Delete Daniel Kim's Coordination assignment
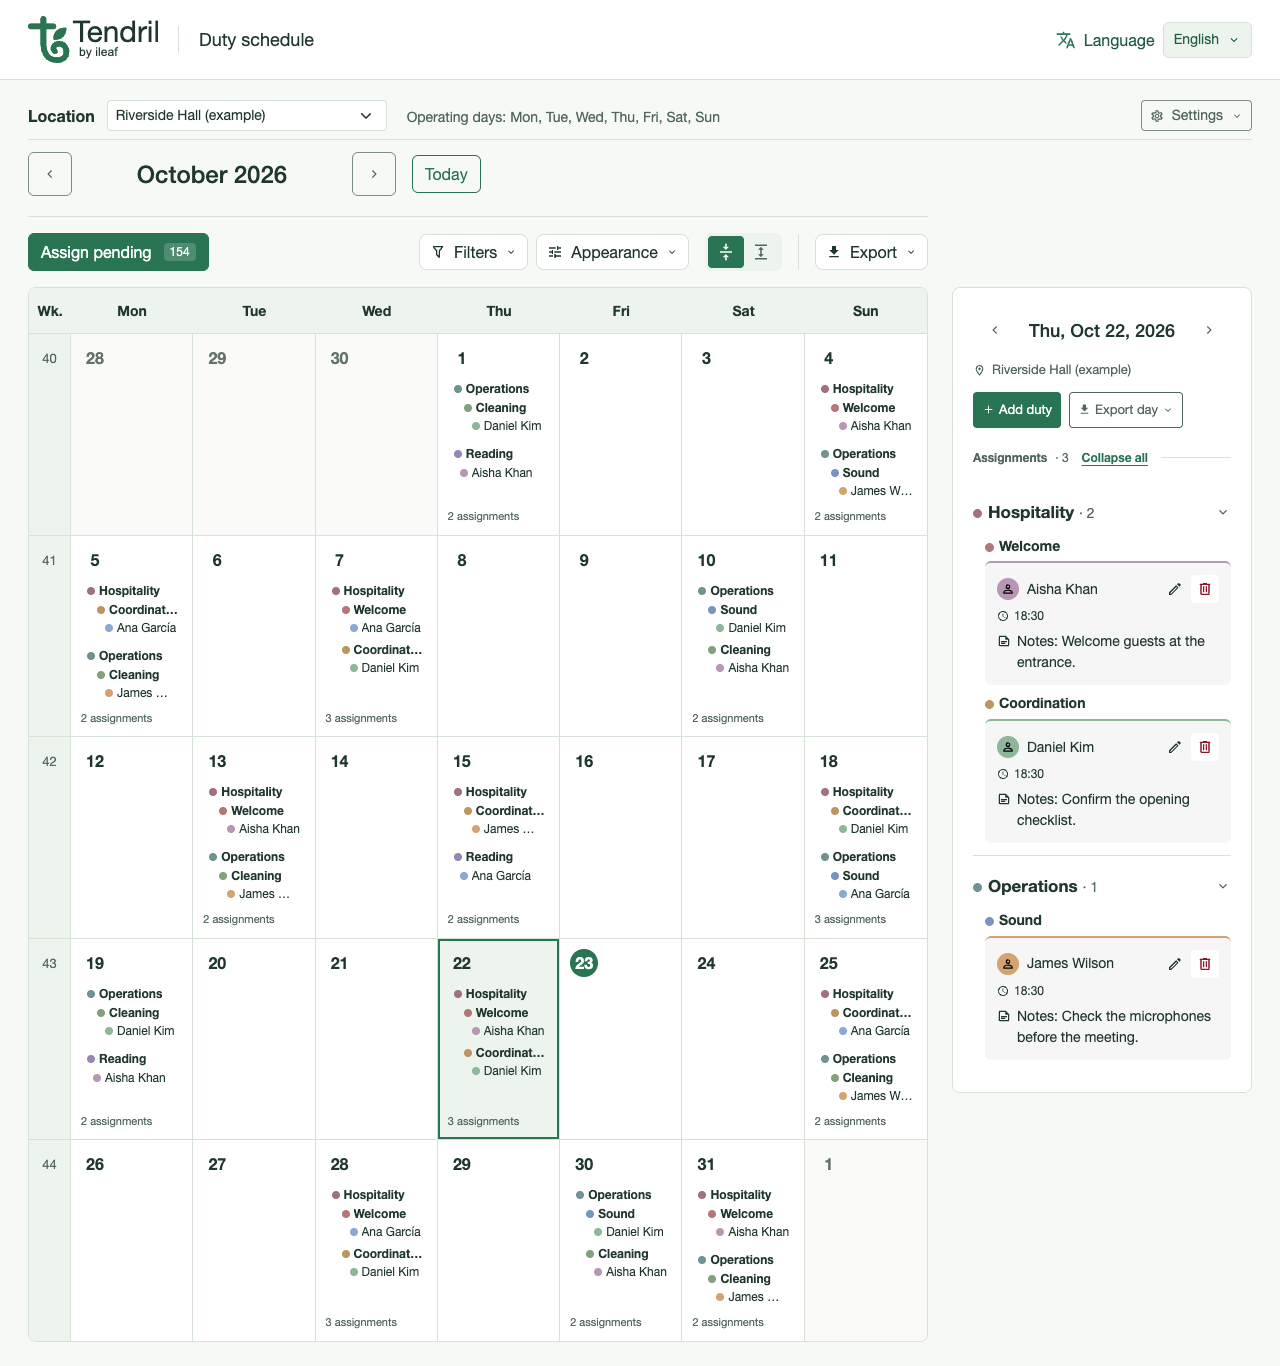 [x=1205, y=747]
